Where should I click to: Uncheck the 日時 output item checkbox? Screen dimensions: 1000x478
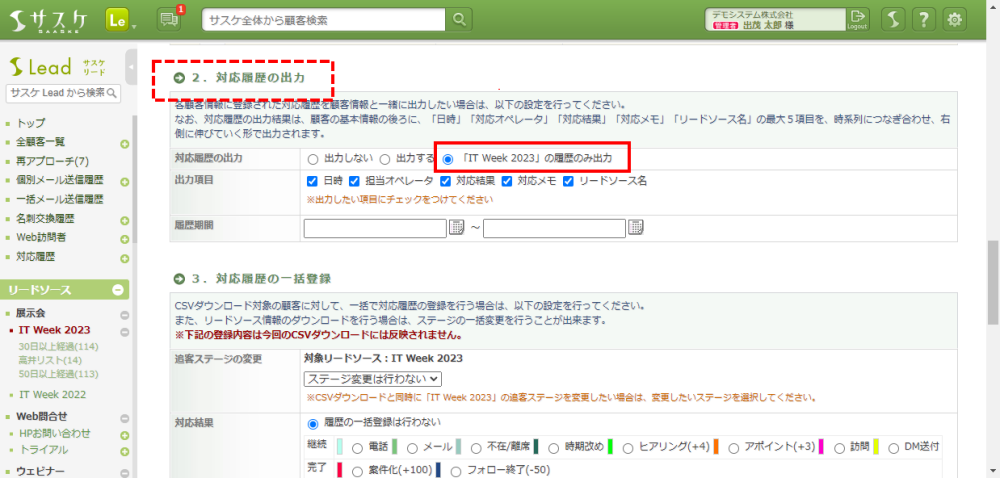click(x=313, y=181)
